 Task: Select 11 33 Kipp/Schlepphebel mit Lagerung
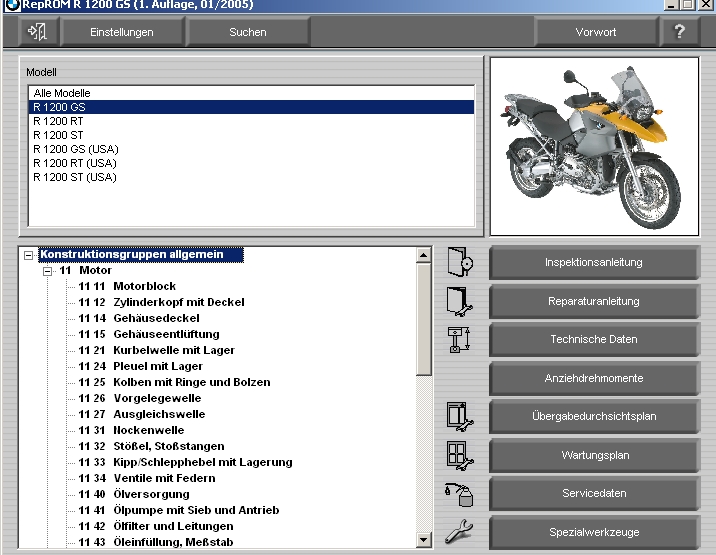click(185, 462)
